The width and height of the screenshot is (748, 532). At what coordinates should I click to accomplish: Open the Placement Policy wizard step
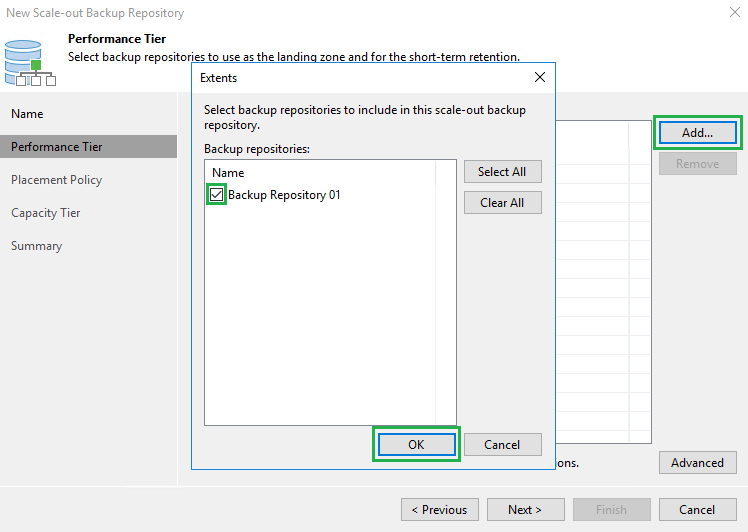[x=57, y=180]
